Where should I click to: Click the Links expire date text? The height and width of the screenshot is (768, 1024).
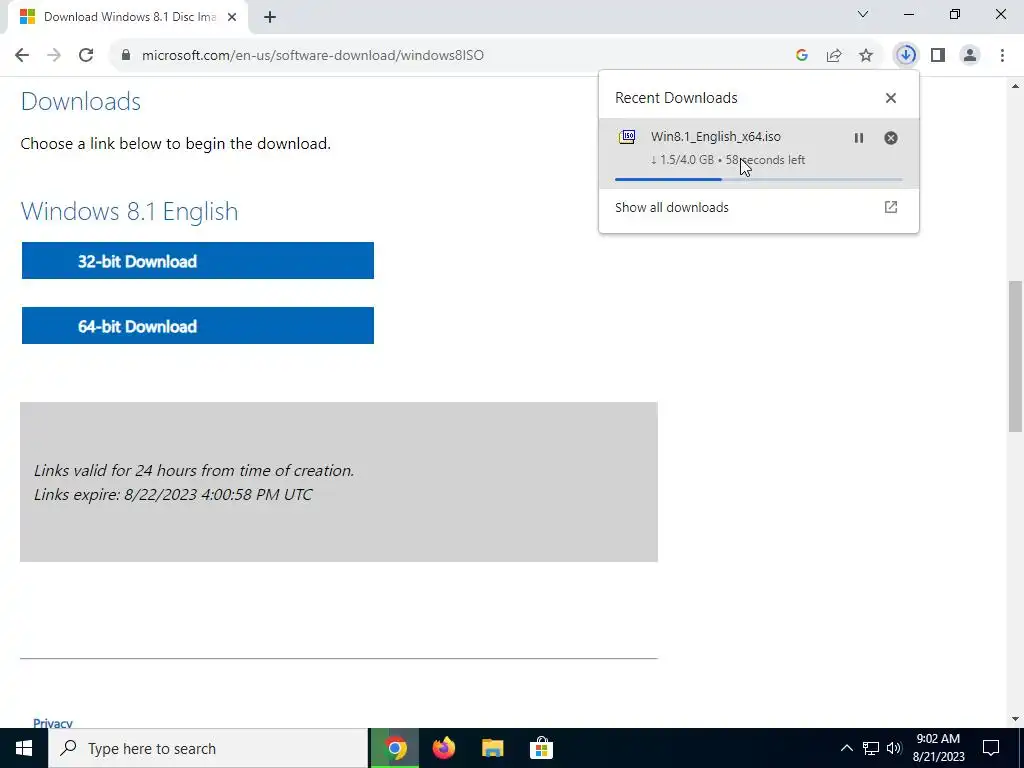[x=173, y=494]
